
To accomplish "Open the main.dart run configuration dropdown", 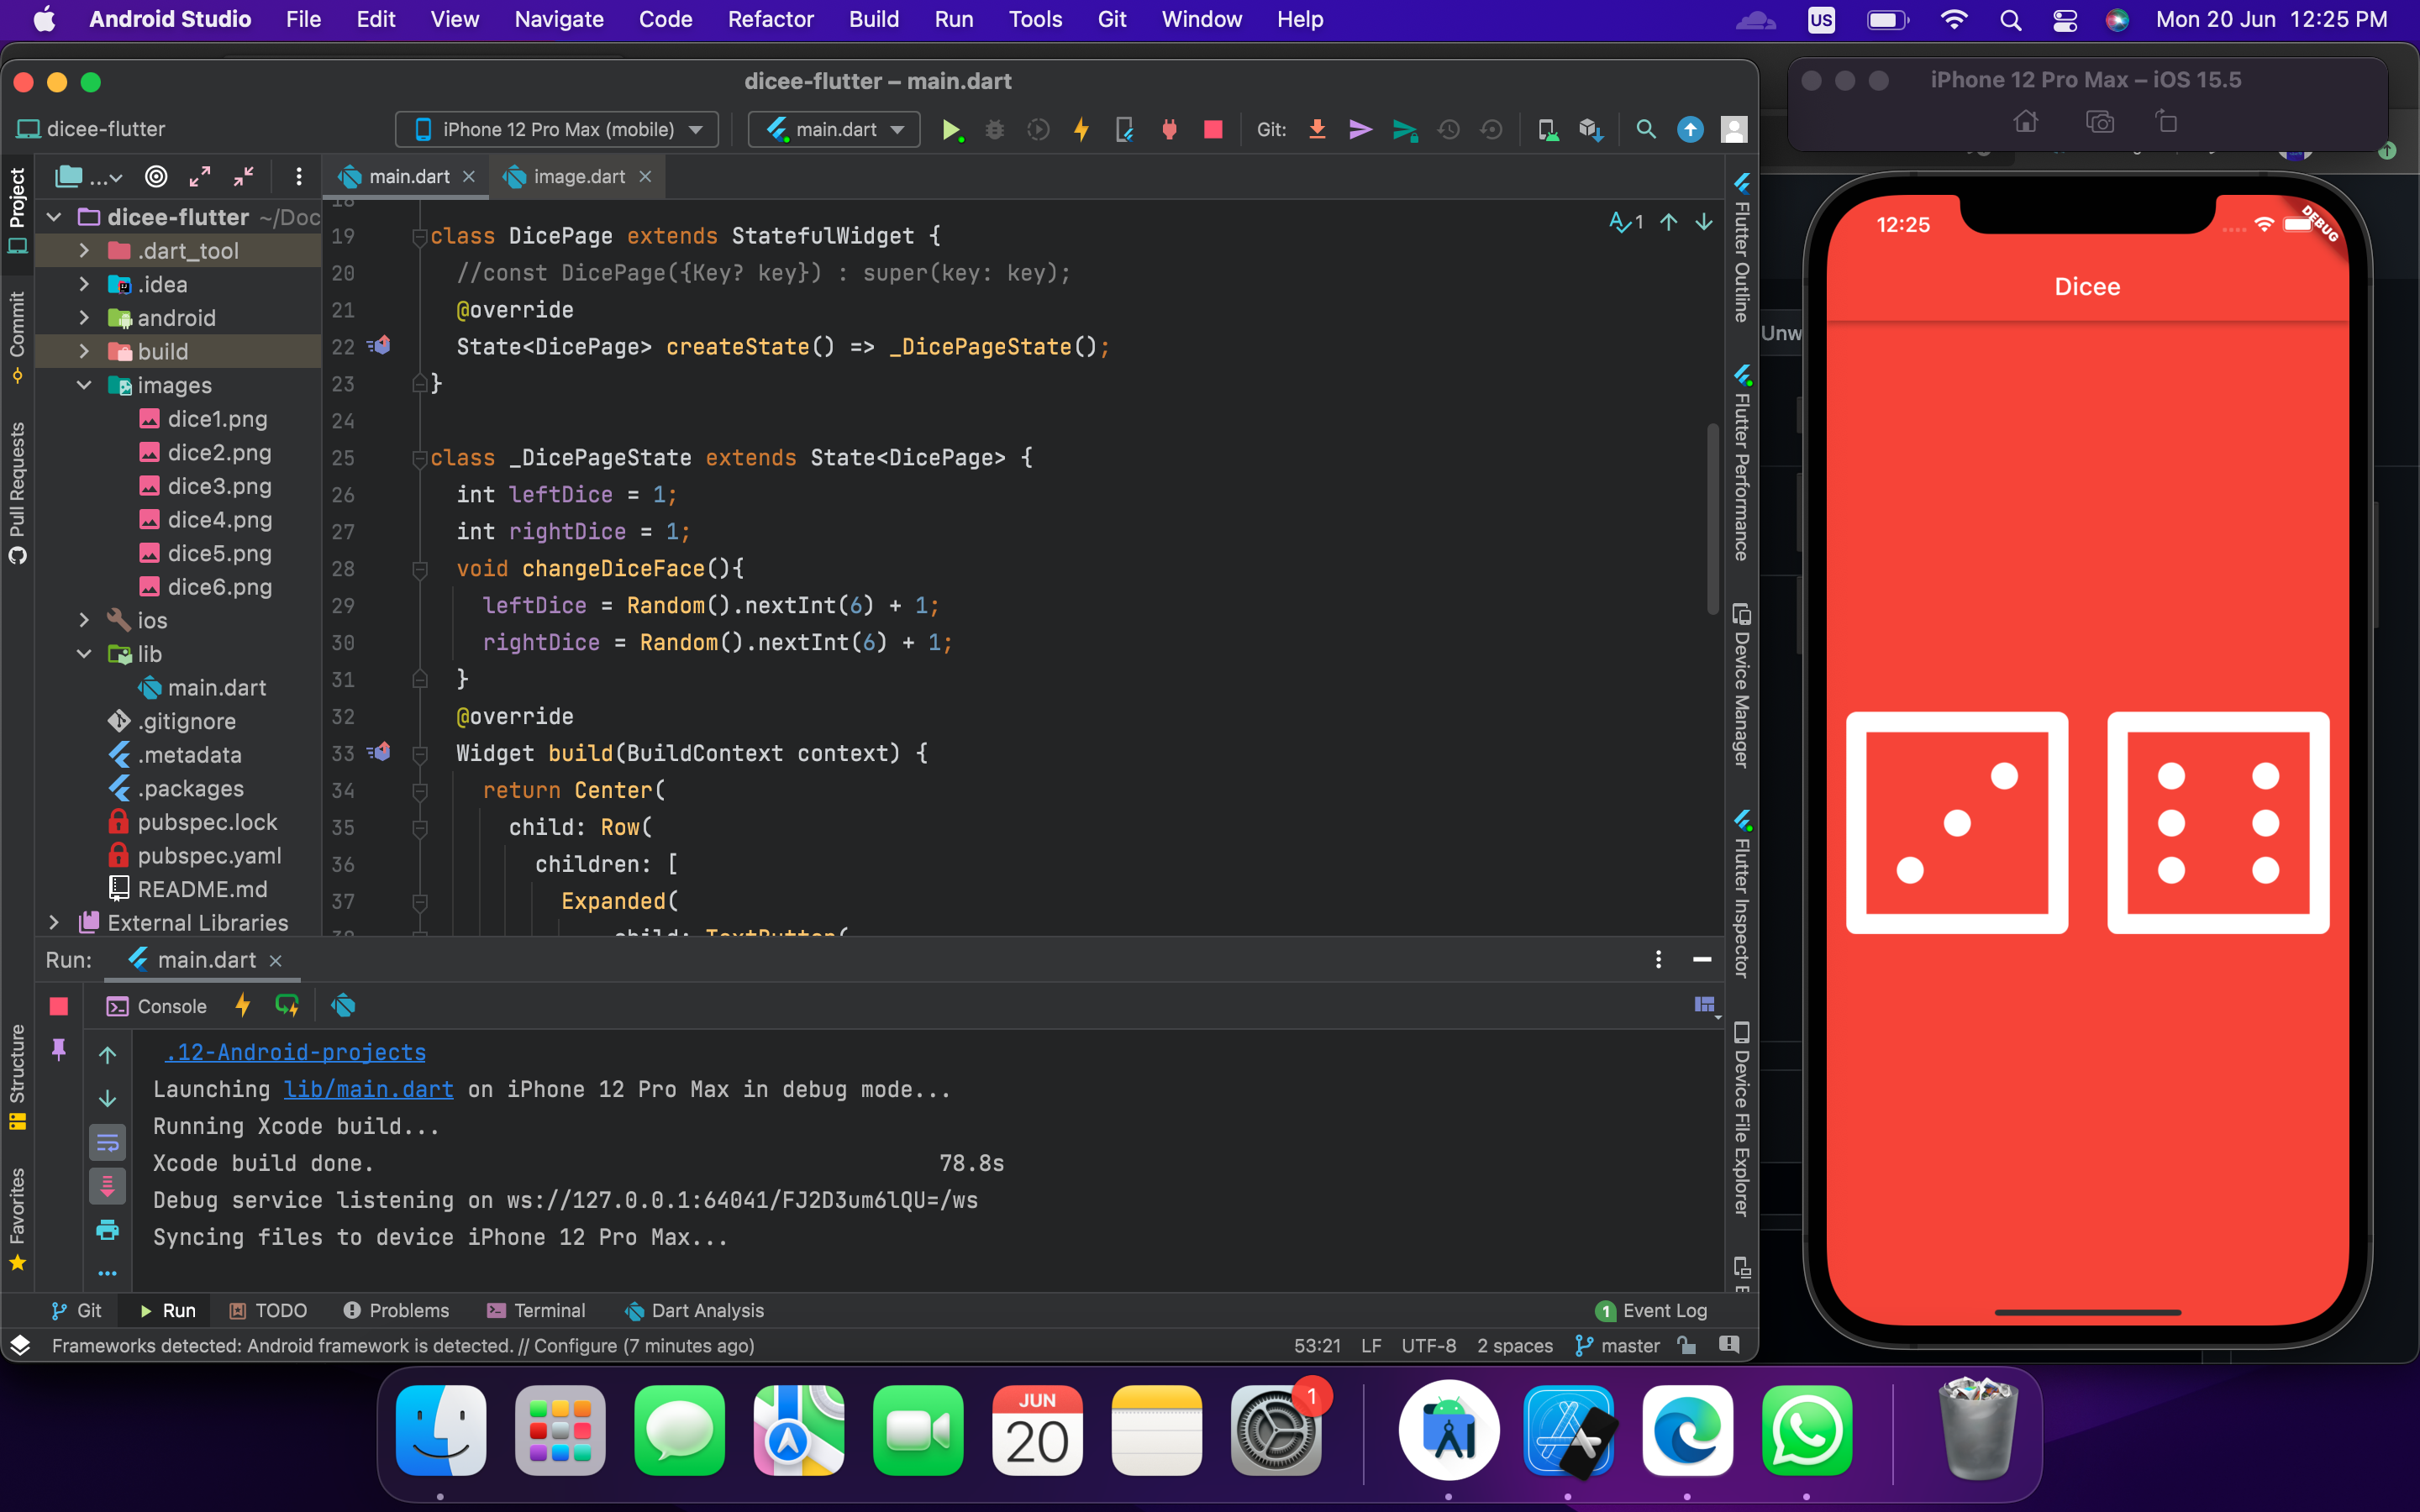I will tap(833, 129).
